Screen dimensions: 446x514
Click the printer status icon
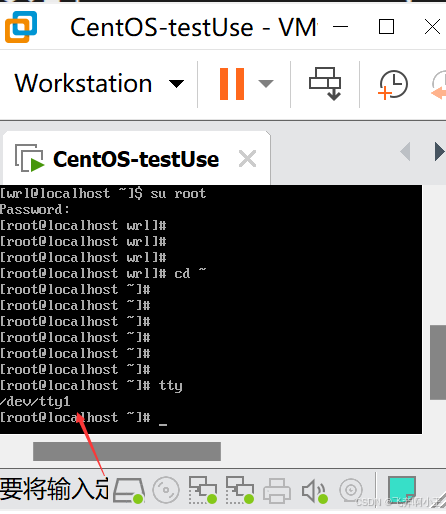coord(277,491)
